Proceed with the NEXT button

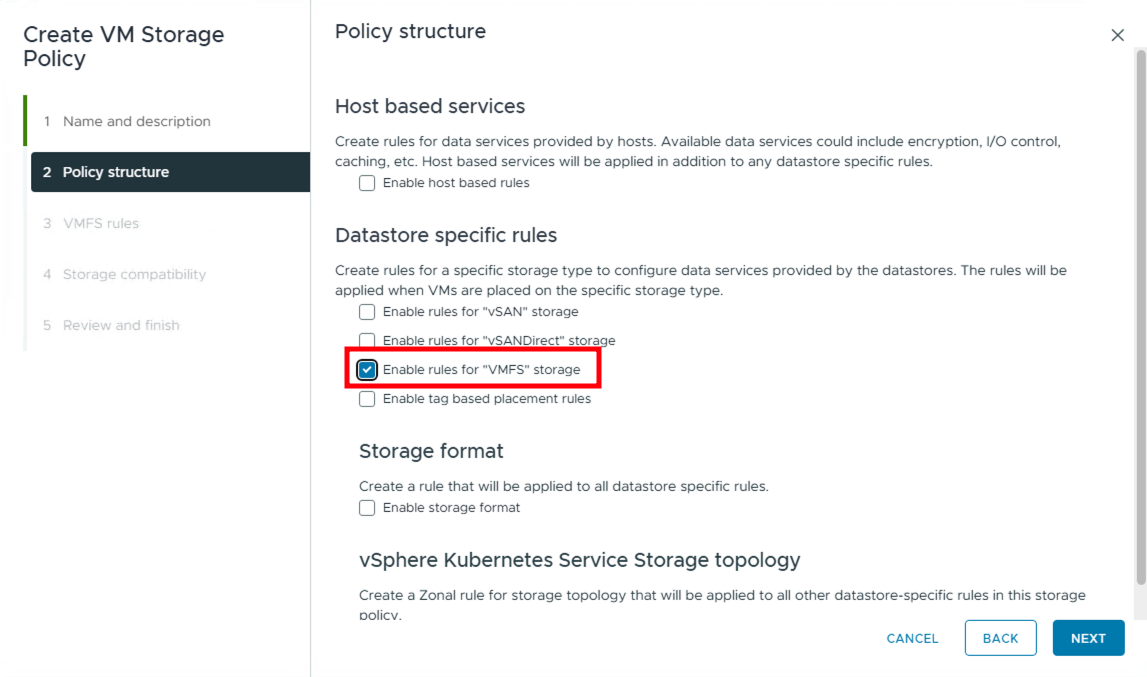[1088, 638]
